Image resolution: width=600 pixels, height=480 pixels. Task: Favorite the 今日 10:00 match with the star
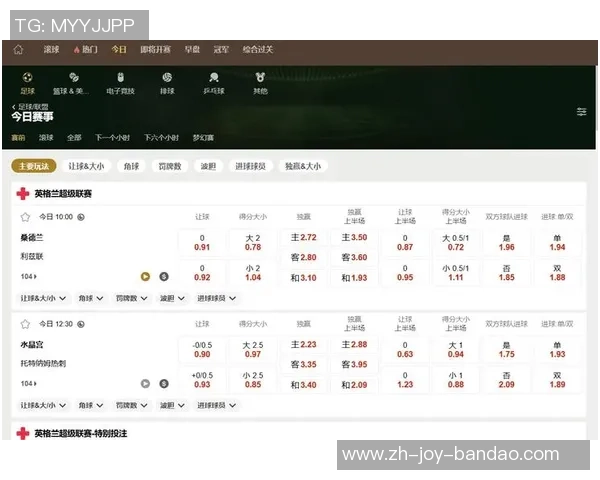coord(25,217)
